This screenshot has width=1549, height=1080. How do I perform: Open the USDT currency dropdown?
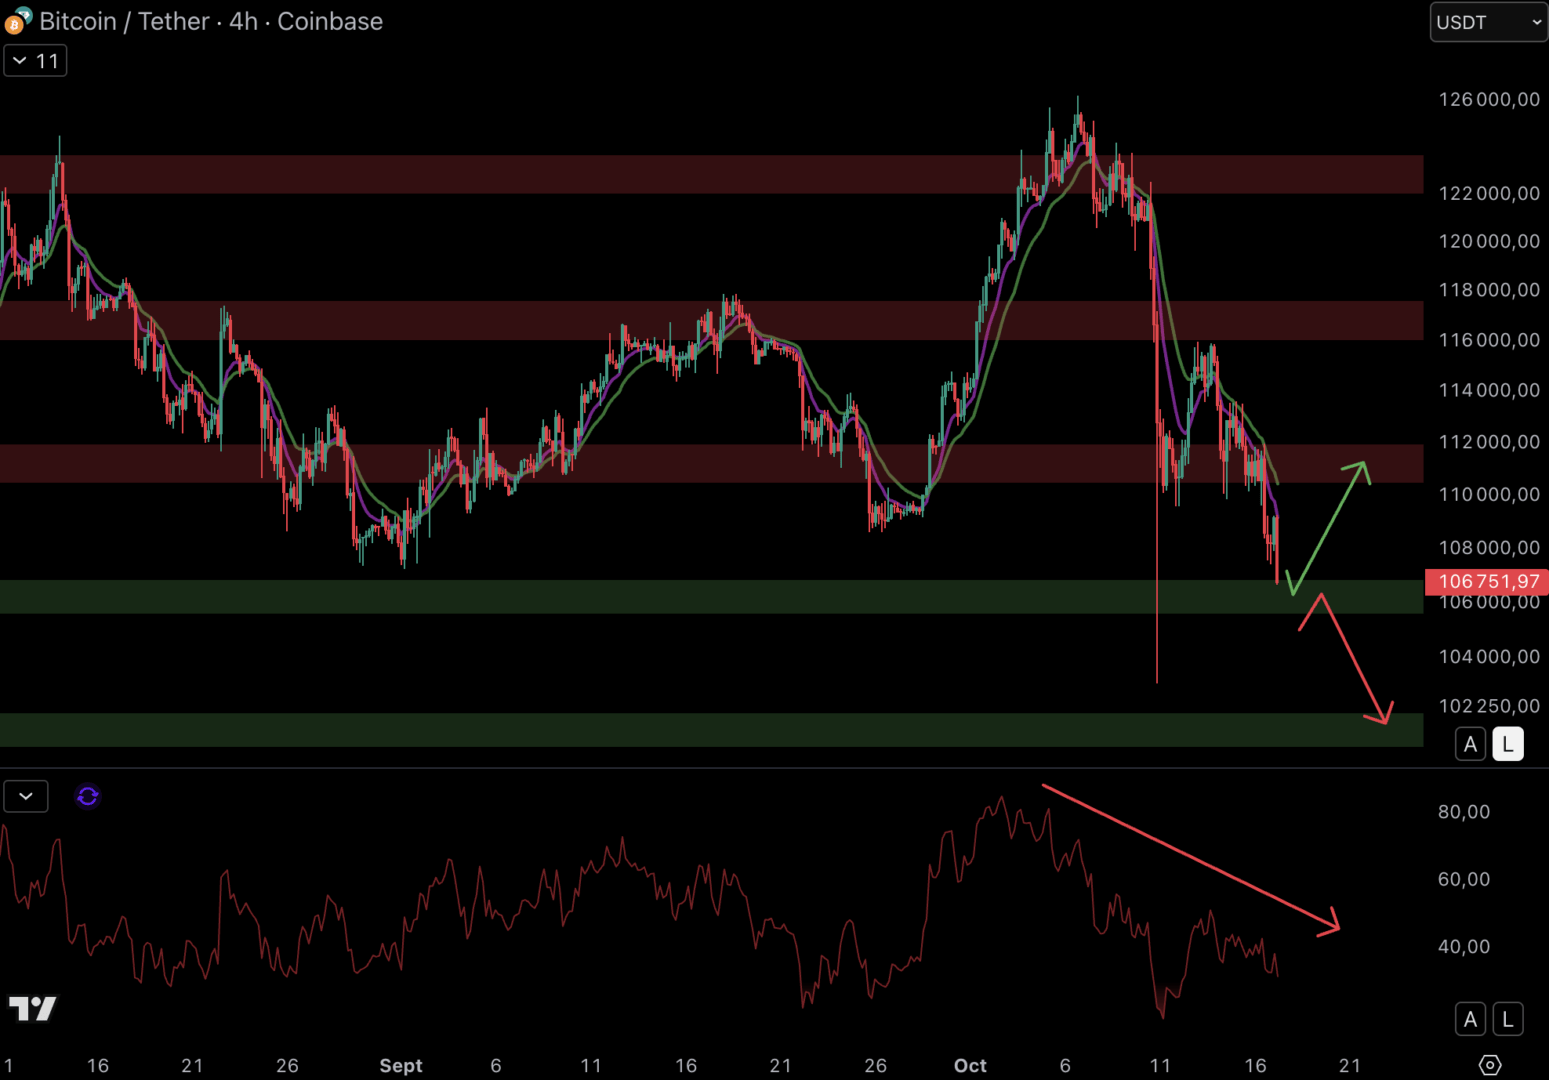click(x=1488, y=22)
